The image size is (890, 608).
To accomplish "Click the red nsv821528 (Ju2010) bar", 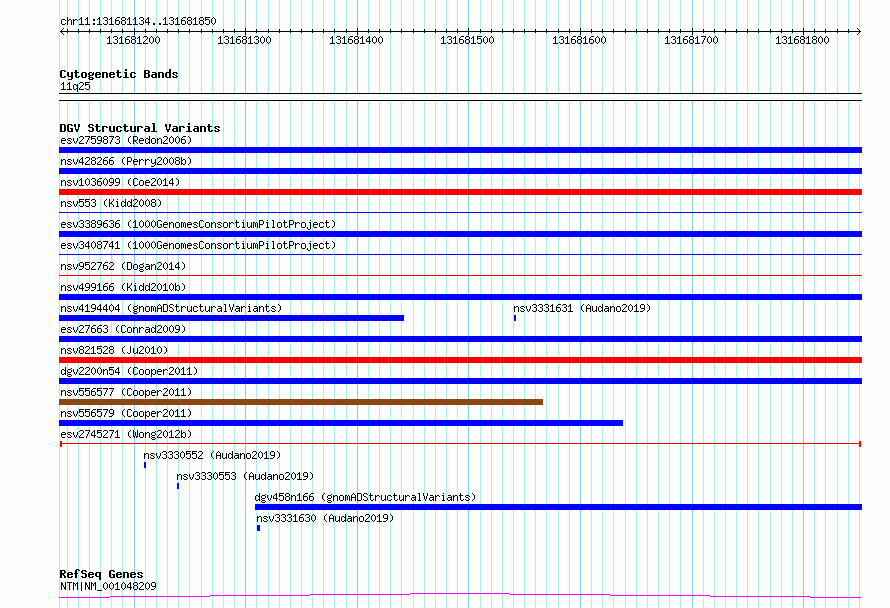I will click(460, 360).
